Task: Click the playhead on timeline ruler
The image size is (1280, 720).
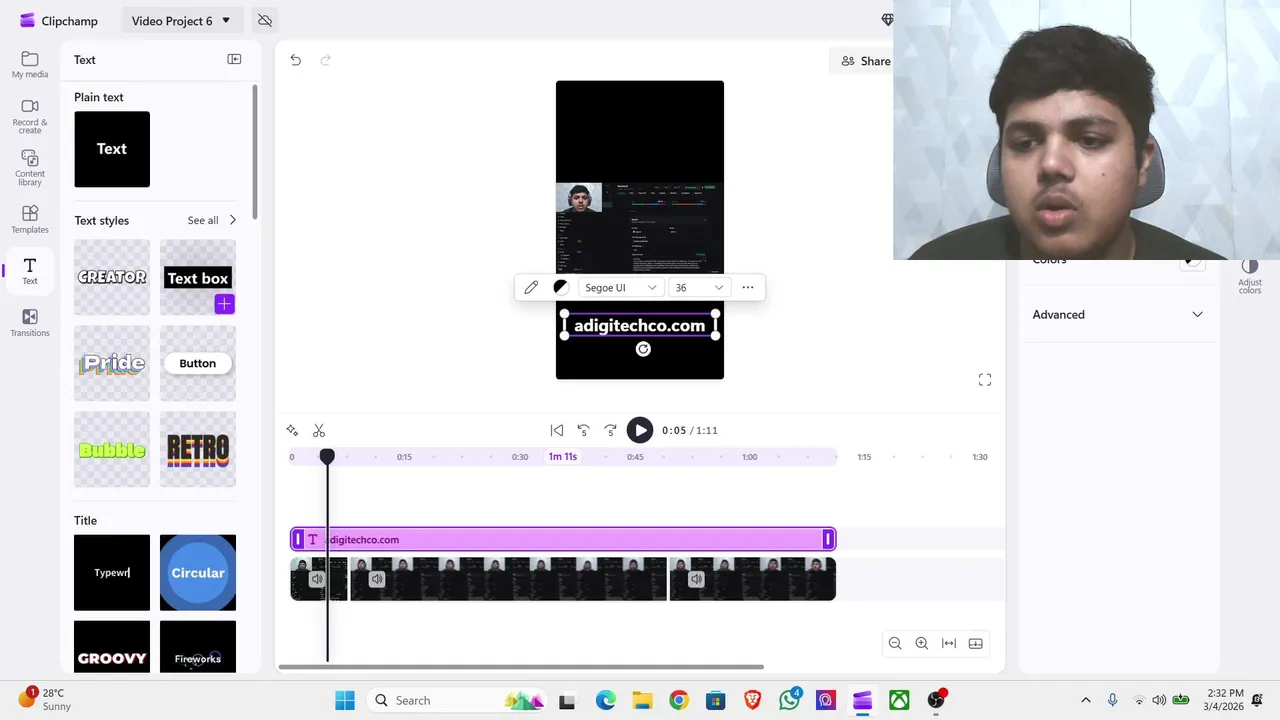Action: [327, 456]
